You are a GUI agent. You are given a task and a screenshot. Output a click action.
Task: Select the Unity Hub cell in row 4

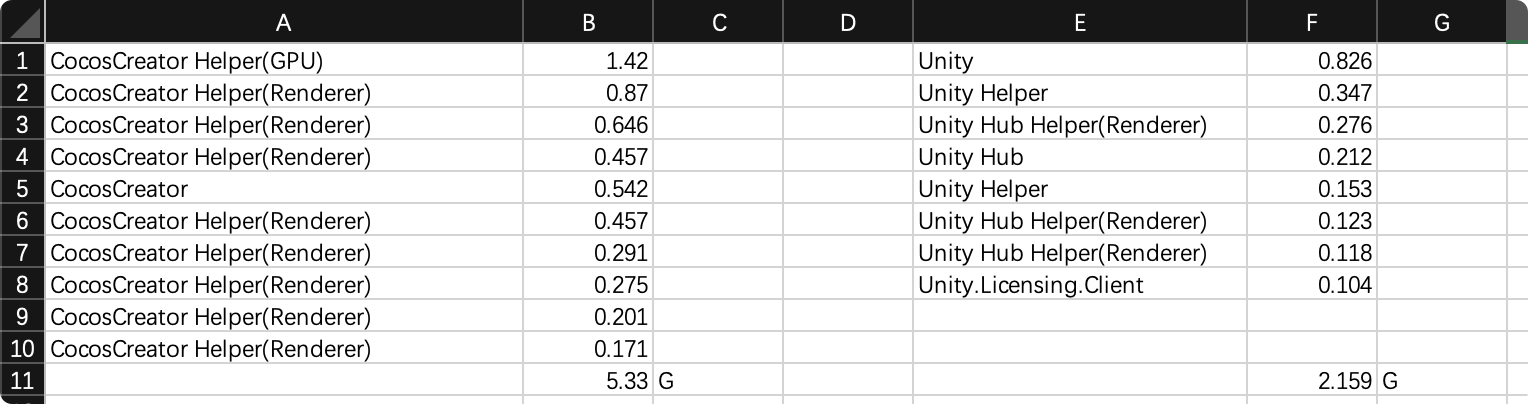[1079, 157]
